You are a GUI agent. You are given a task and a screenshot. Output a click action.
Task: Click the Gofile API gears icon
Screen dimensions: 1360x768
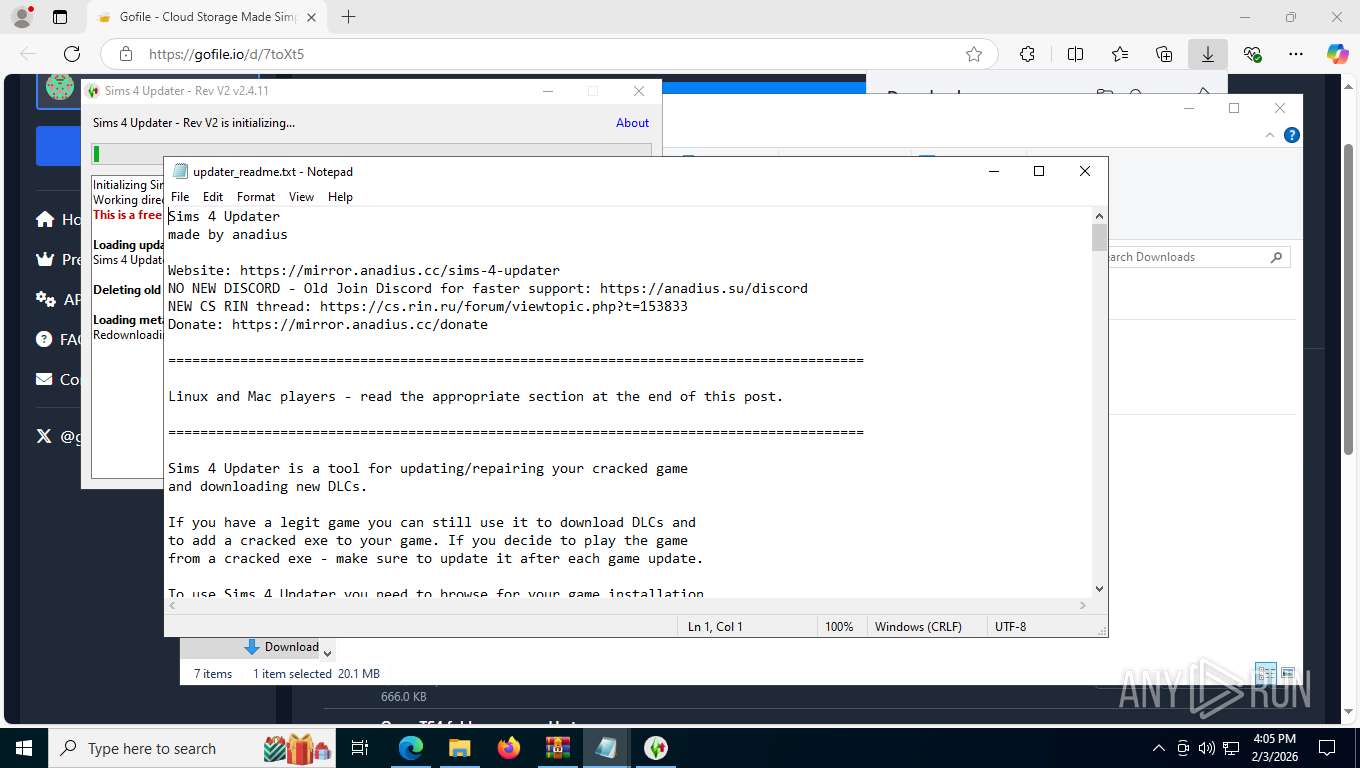point(45,299)
